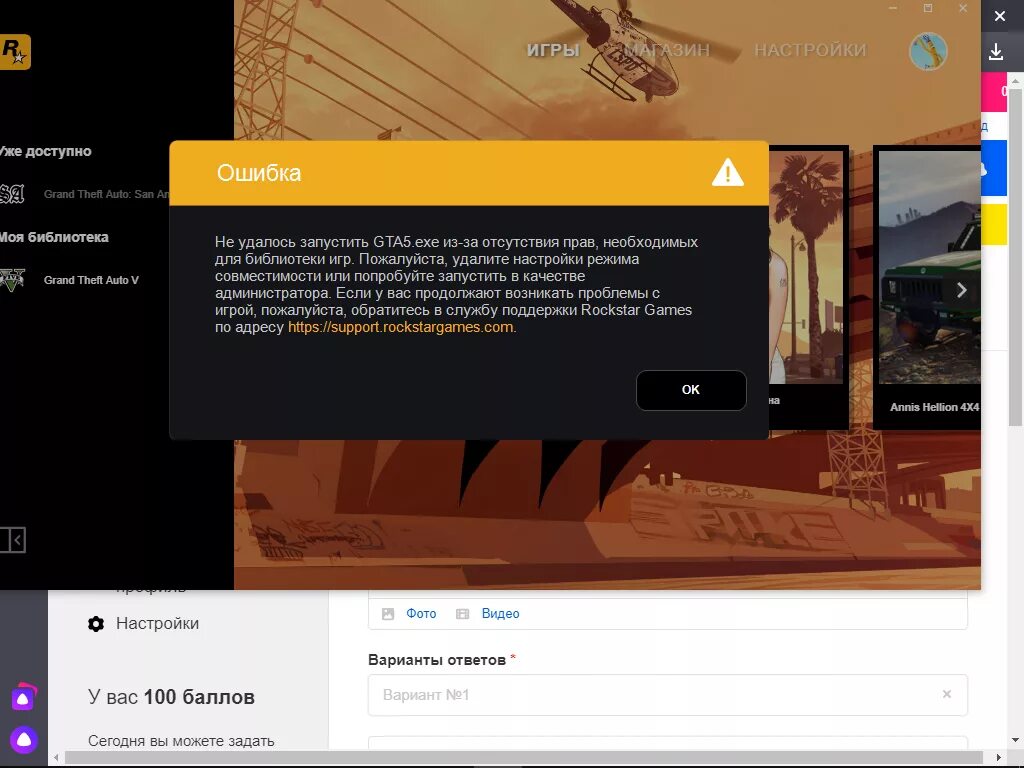1024x768 pixels.
Task: Click the 'Варианты ответов' label
Action: pyautogui.click(x=437, y=660)
